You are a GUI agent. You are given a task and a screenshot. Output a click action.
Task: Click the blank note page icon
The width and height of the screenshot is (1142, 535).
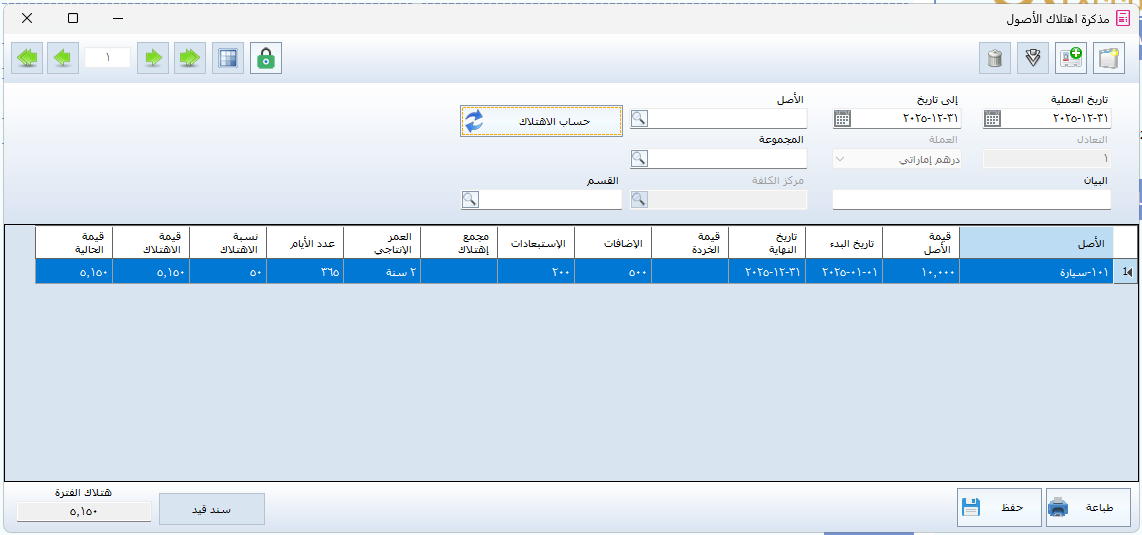pos(1109,58)
